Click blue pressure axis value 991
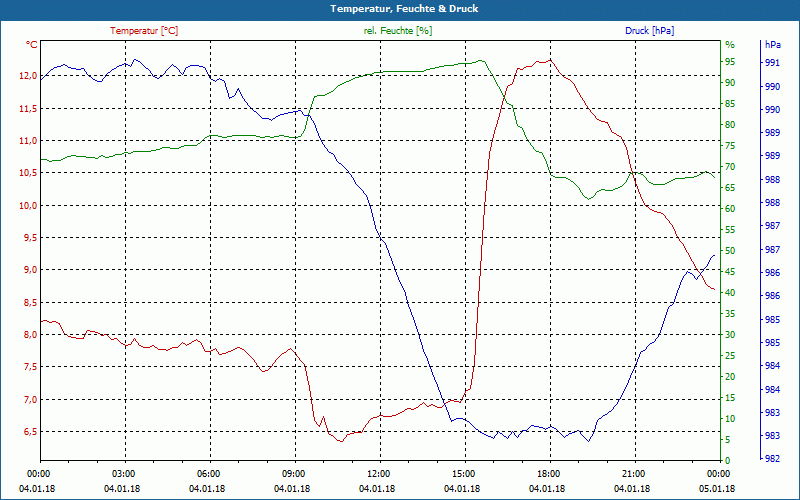Viewport: 800px width, 500px height. coord(772,63)
